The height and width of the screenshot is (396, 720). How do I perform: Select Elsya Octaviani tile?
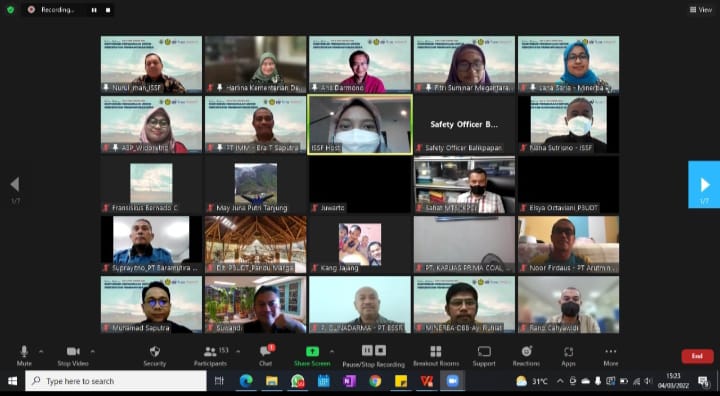point(568,184)
